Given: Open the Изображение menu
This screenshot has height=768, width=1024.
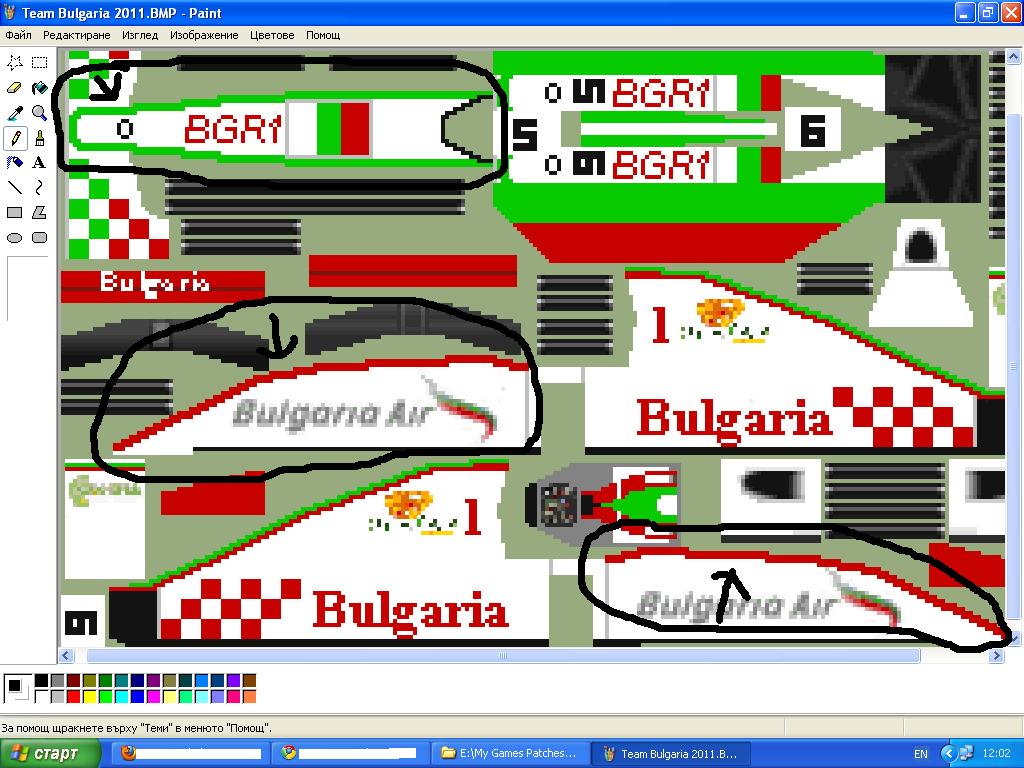Looking at the screenshot, I should coord(204,35).
